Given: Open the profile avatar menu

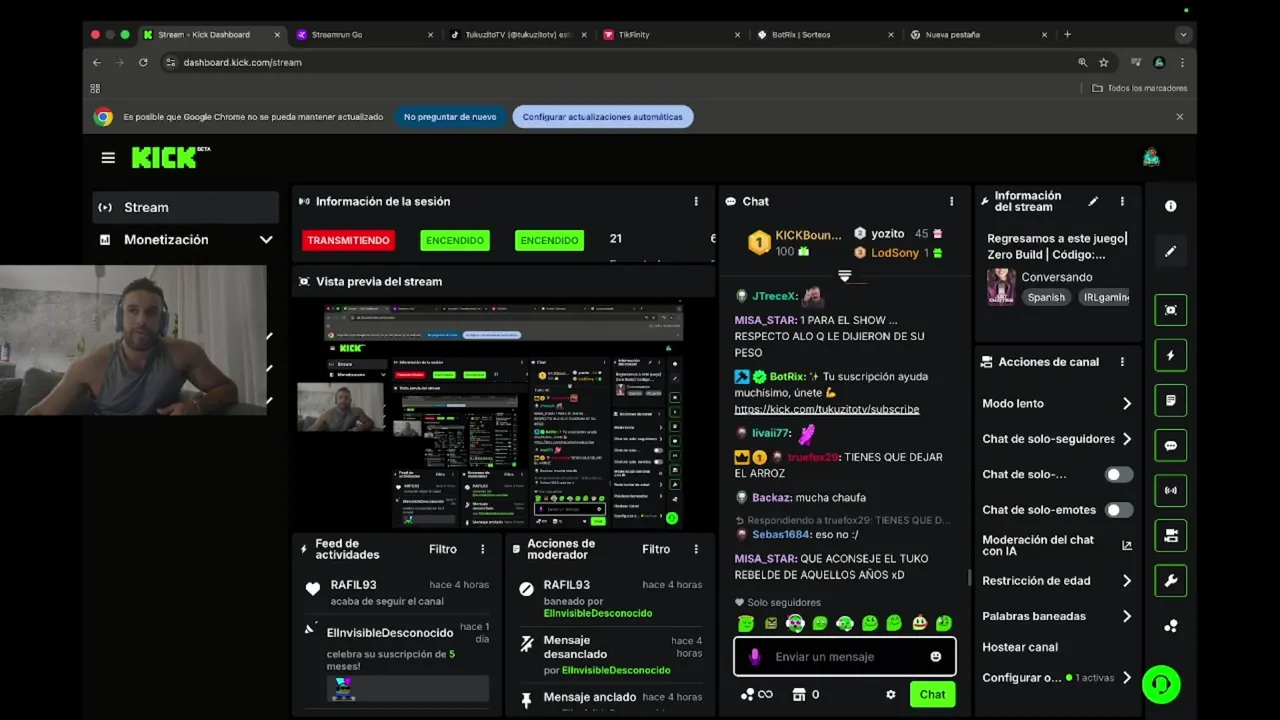Looking at the screenshot, I should (x=1151, y=157).
